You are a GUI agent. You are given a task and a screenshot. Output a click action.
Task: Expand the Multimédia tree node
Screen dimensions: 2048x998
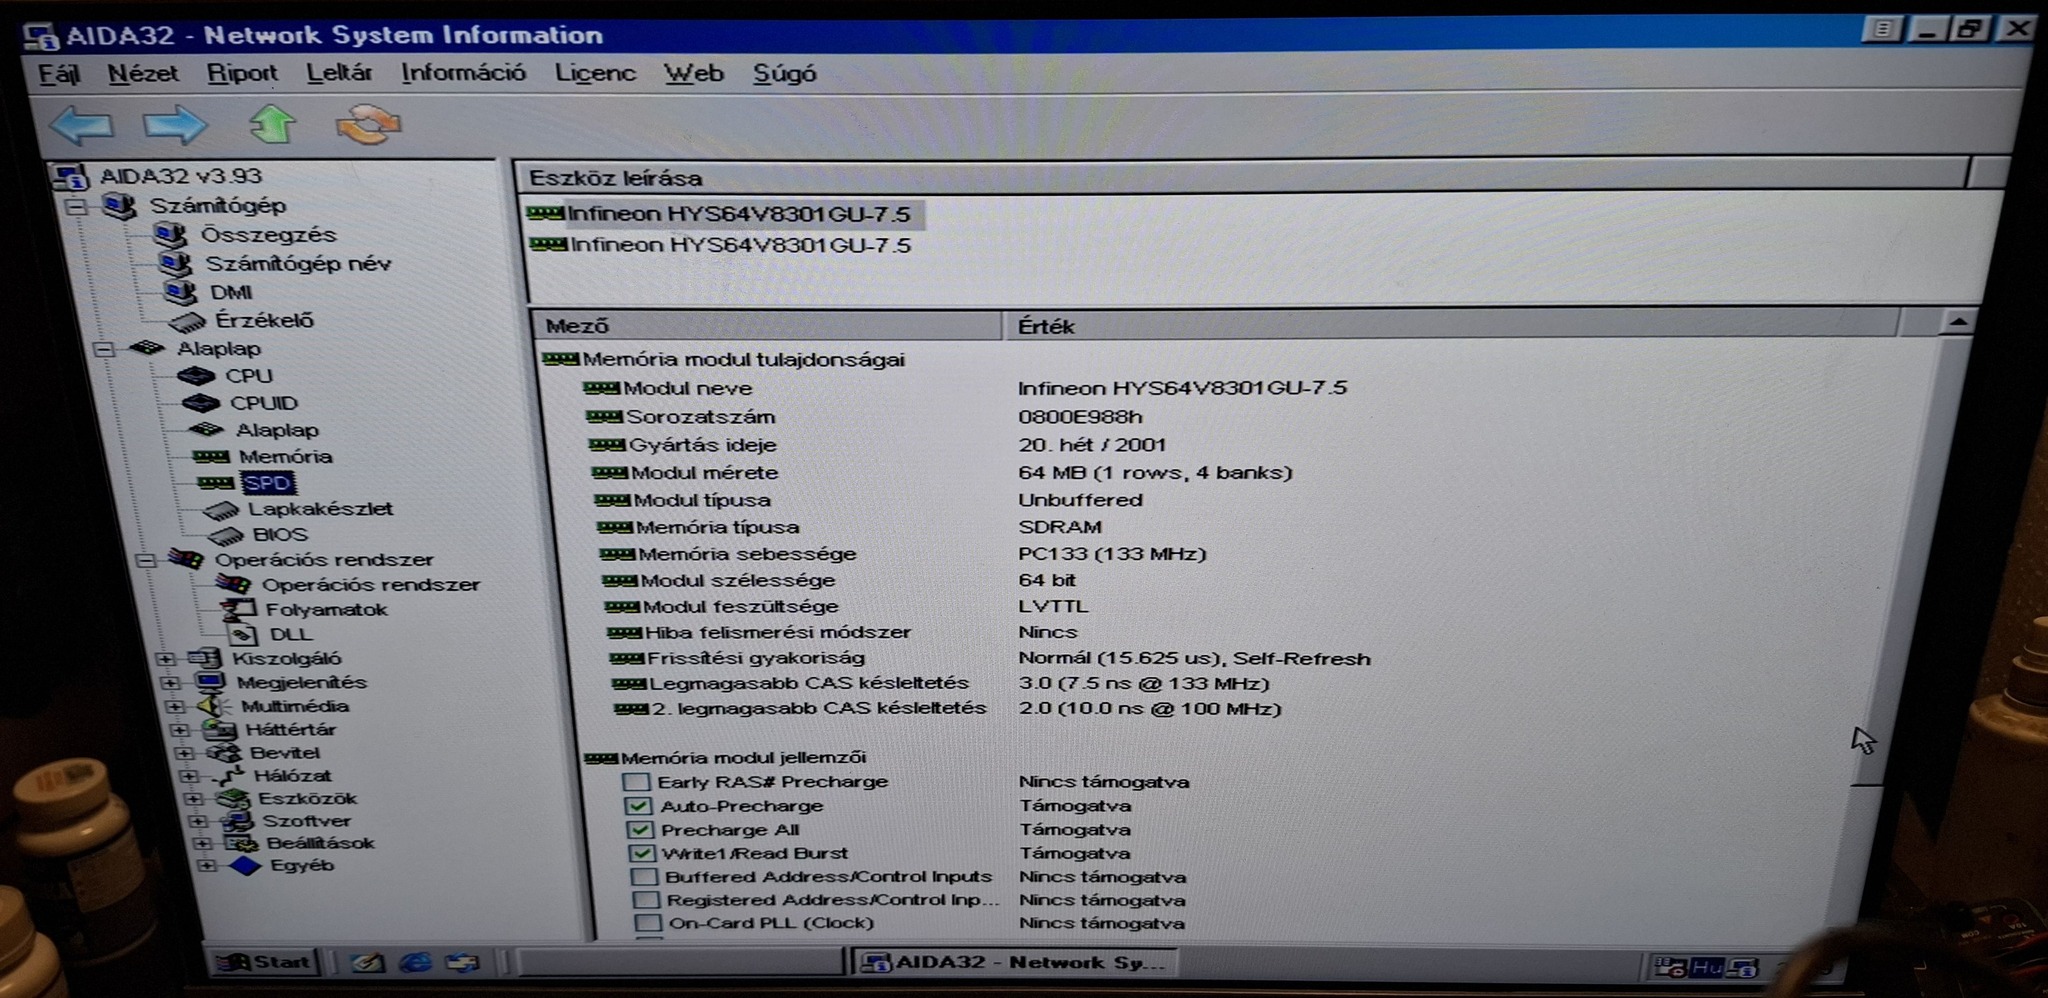coord(176,706)
